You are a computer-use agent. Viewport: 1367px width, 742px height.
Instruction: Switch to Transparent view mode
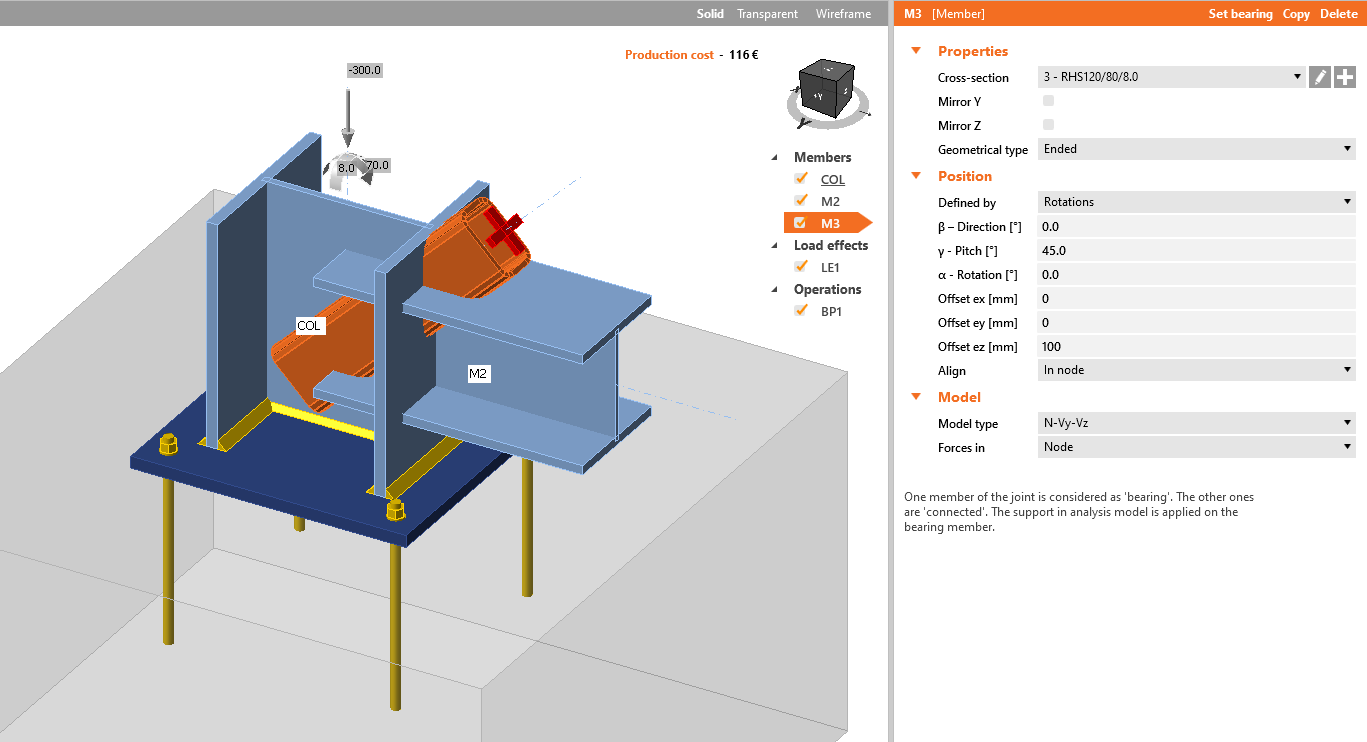(767, 14)
